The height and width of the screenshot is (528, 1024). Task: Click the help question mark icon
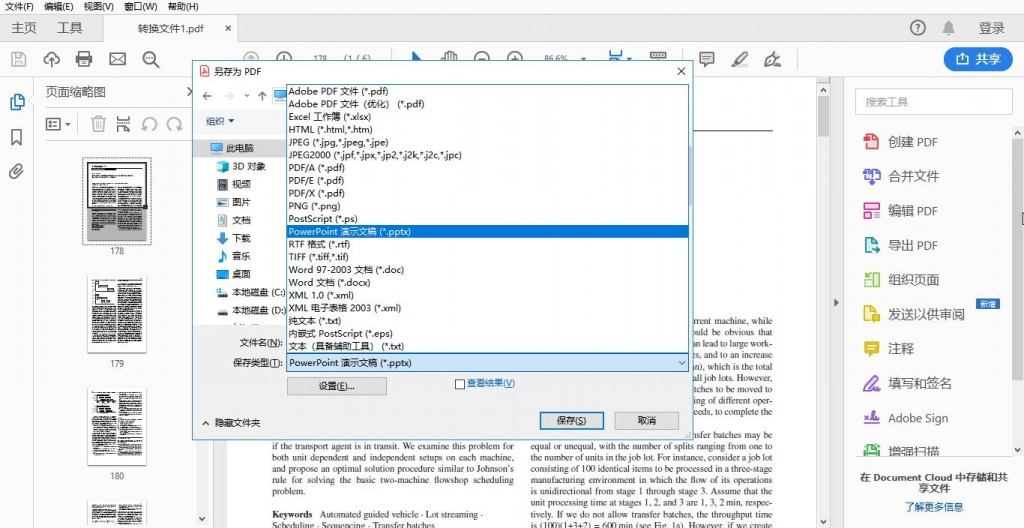click(918, 27)
